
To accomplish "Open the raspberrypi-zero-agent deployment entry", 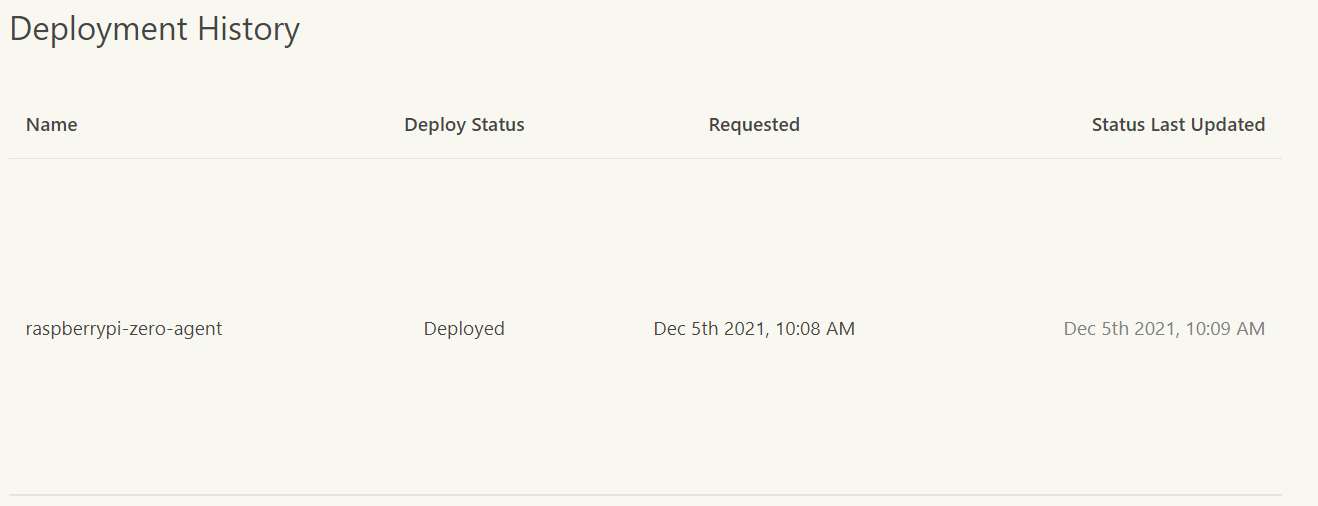I will [x=124, y=329].
